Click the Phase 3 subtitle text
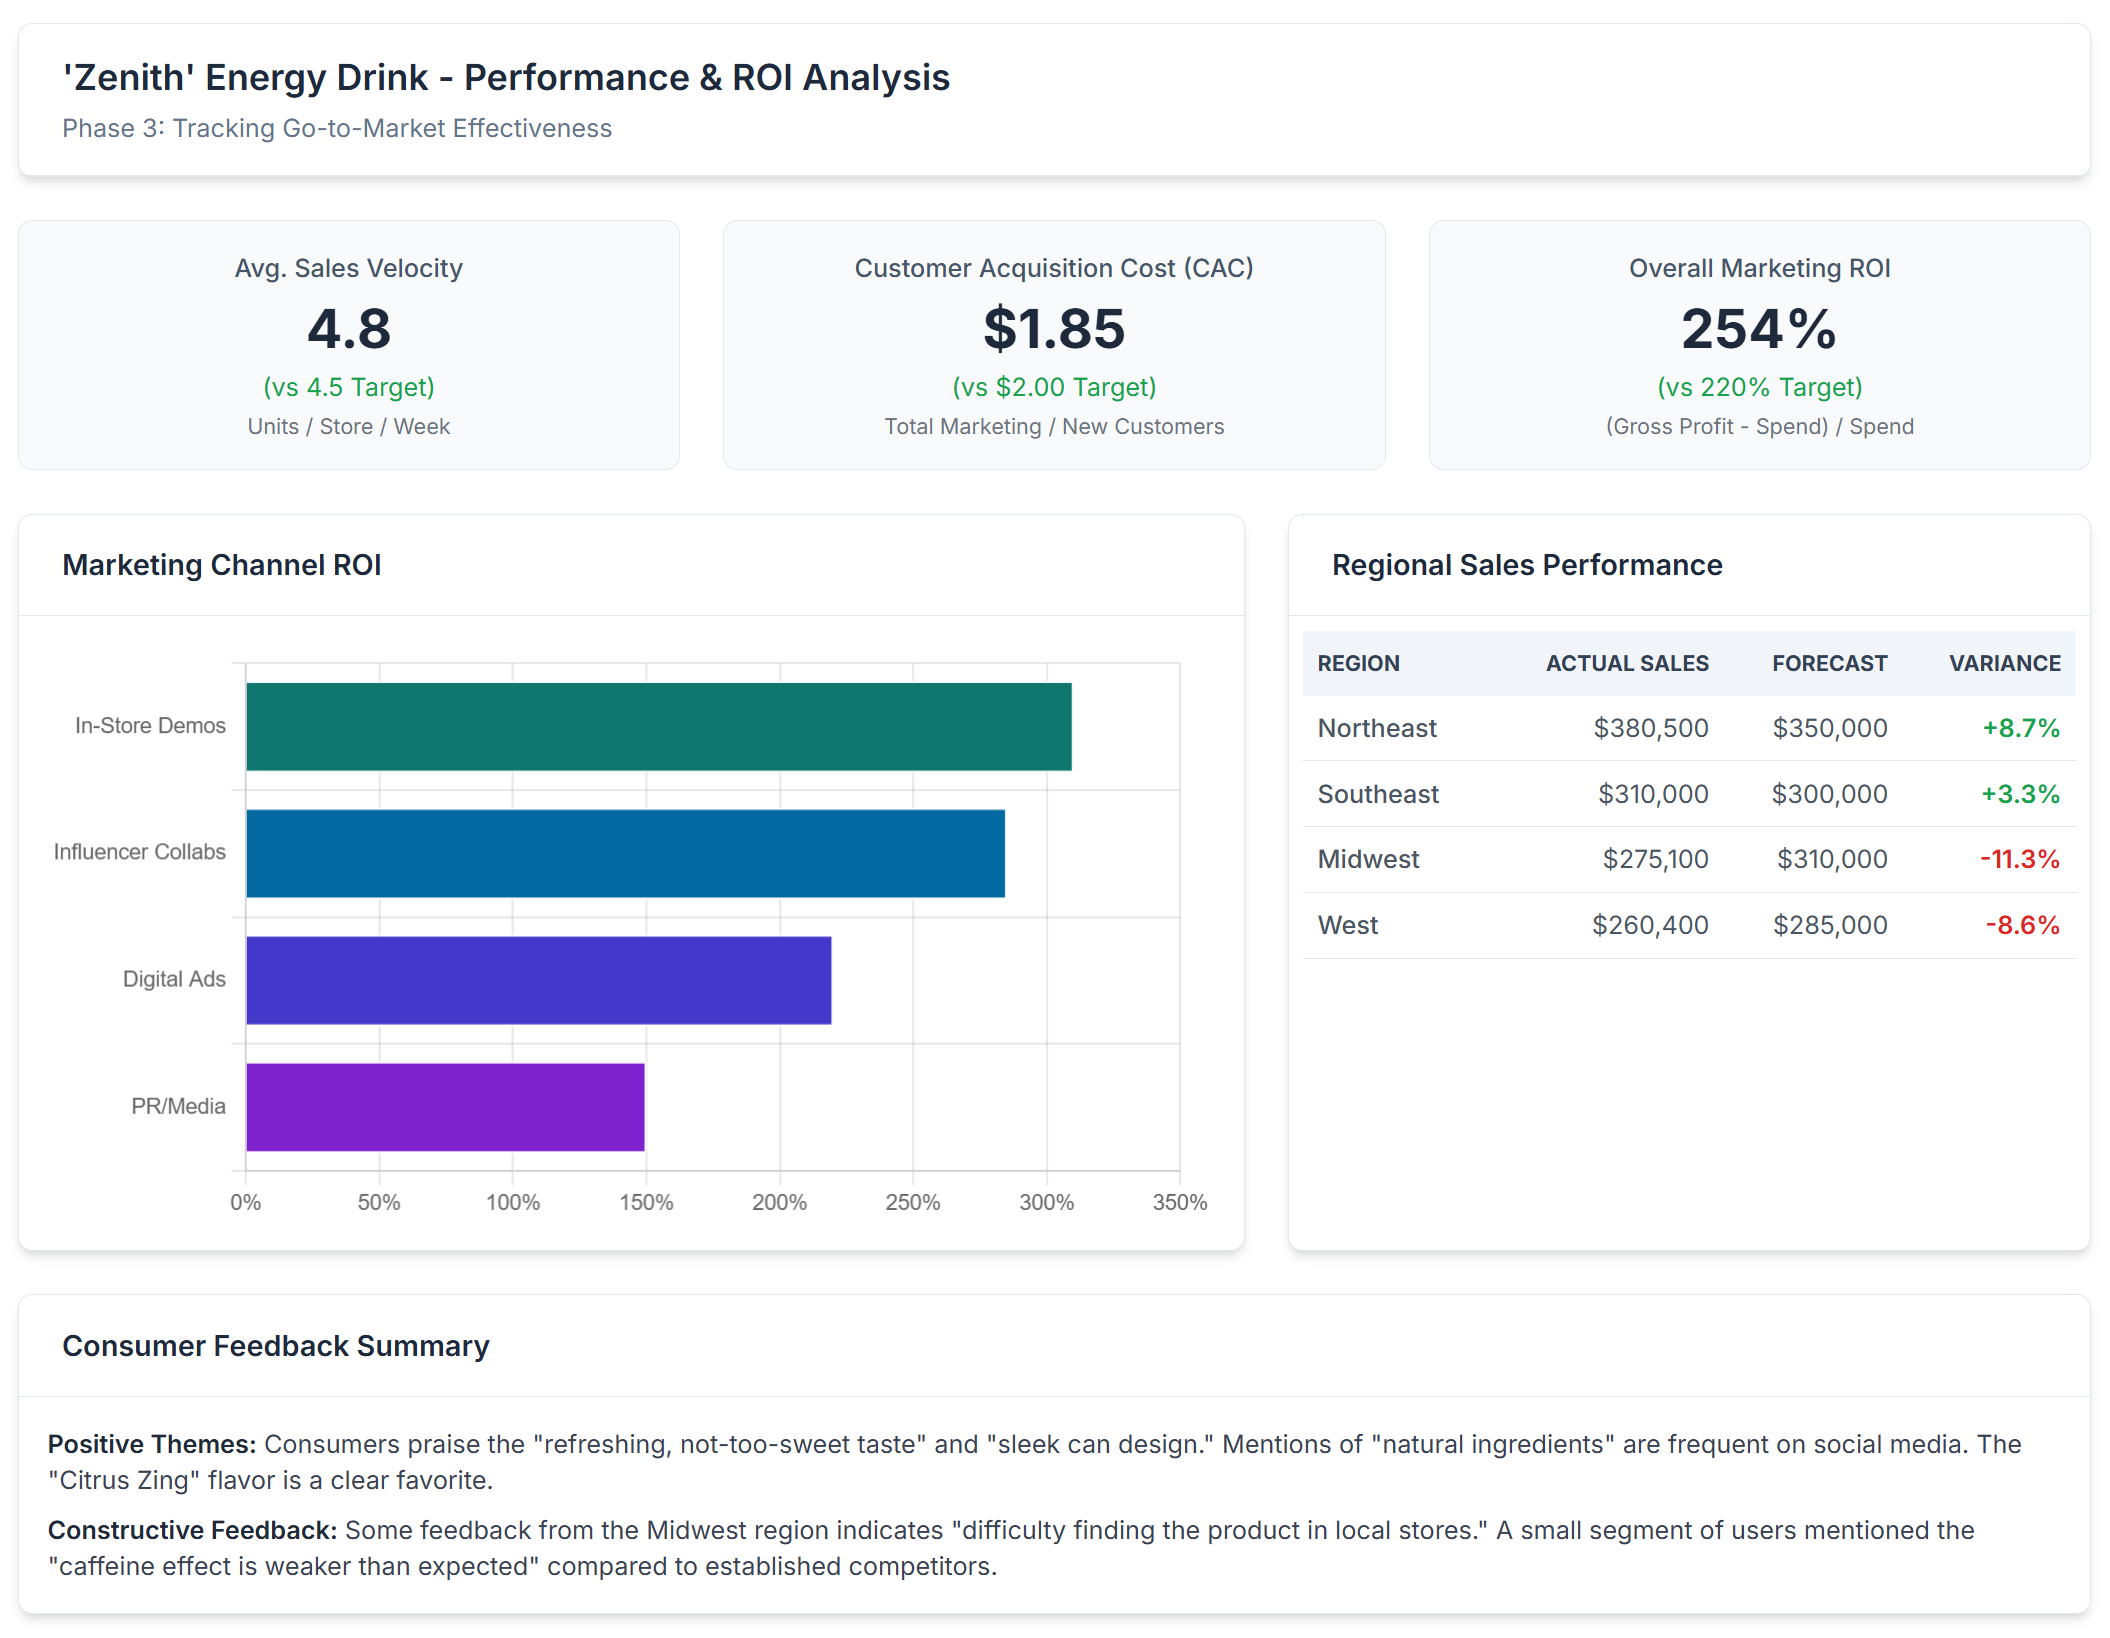 click(337, 129)
